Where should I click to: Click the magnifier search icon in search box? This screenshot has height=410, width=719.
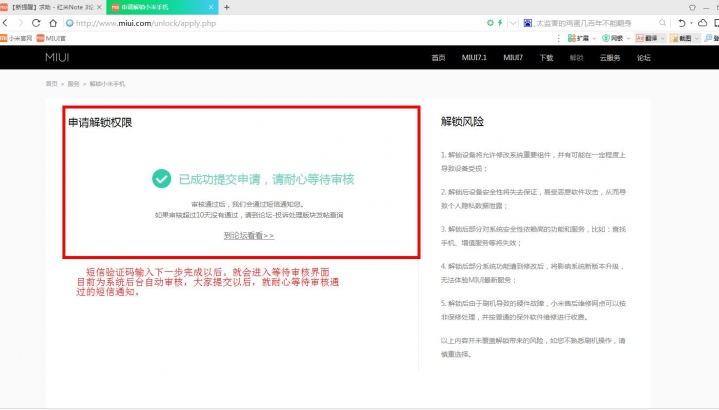point(663,23)
